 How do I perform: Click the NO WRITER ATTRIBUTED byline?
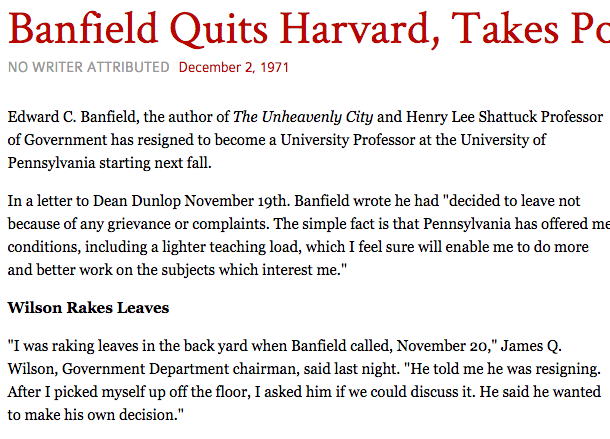click(88, 68)
